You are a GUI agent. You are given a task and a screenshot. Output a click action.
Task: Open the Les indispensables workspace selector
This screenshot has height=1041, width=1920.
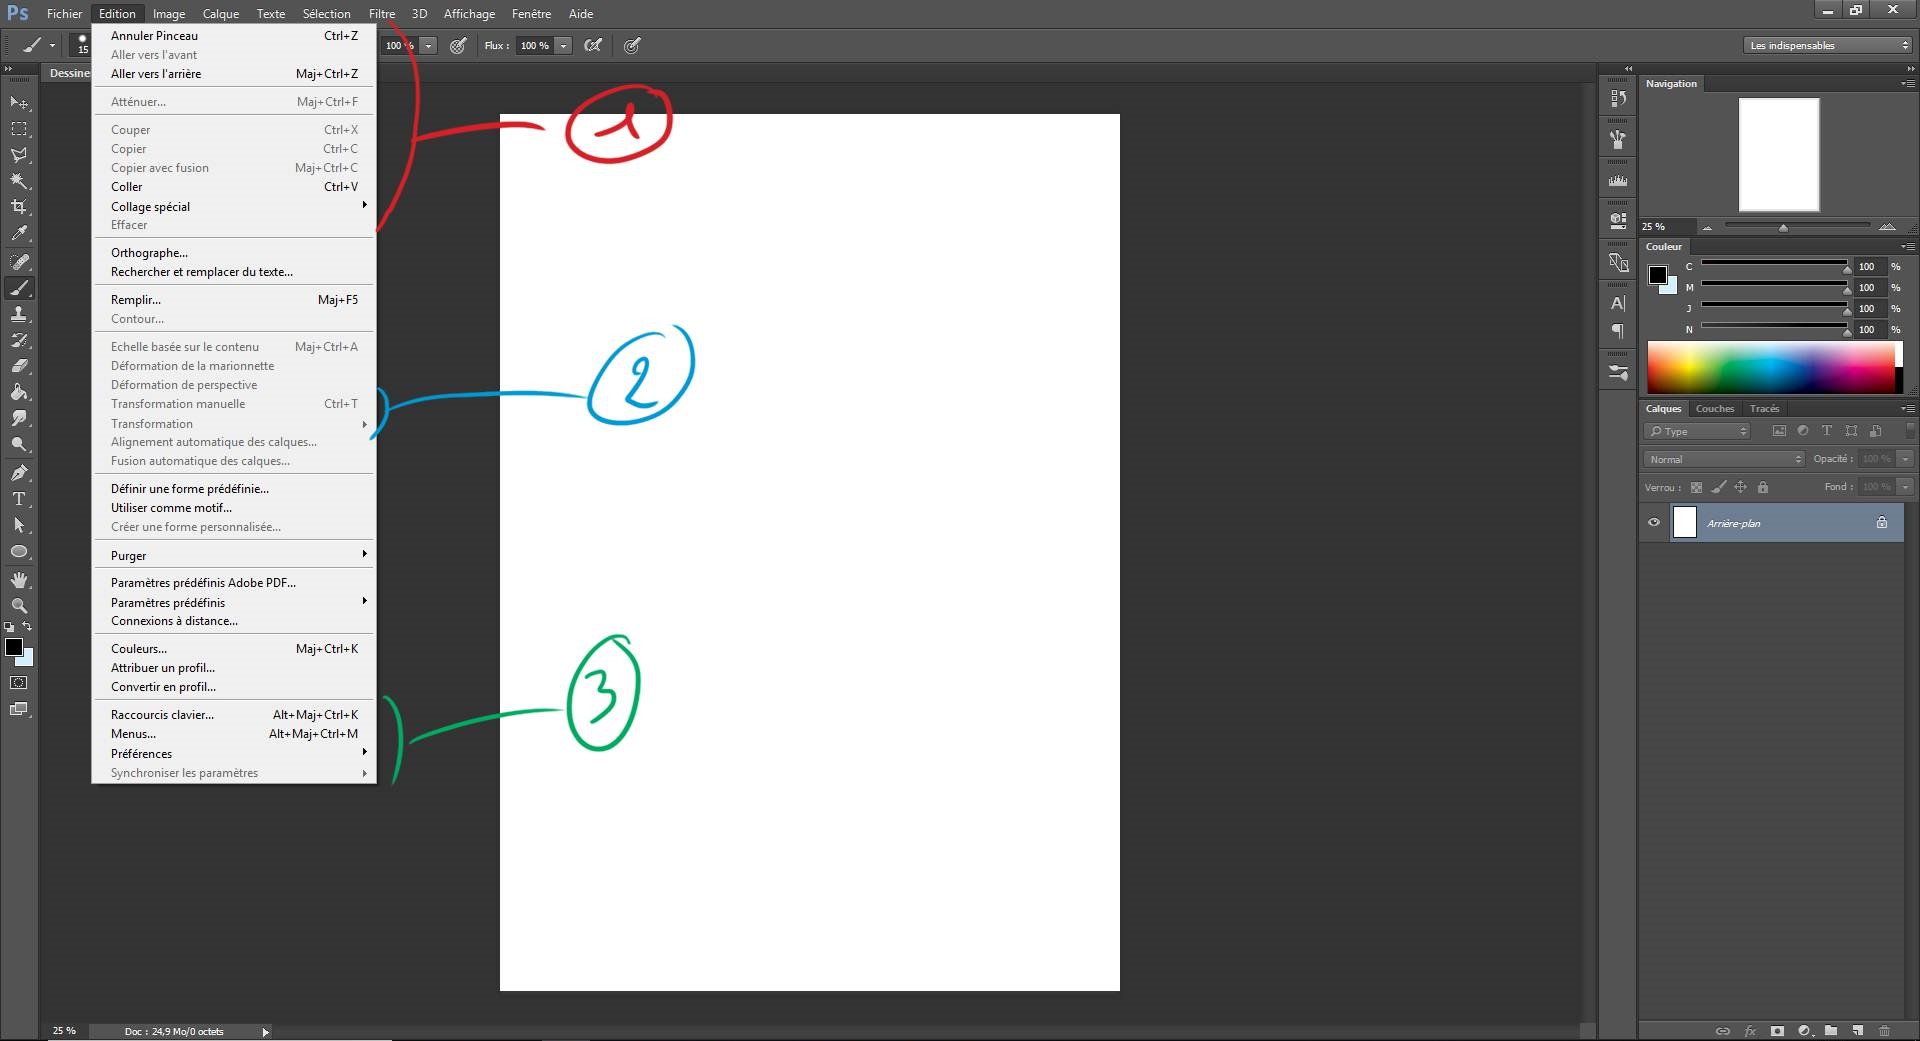pos(1827,45)
